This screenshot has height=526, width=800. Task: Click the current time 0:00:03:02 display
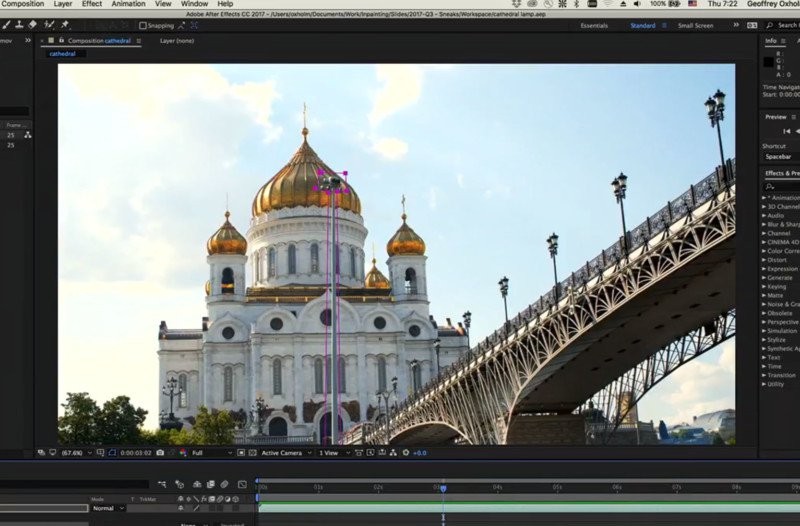pyautogui.click(x=136, y=453)
